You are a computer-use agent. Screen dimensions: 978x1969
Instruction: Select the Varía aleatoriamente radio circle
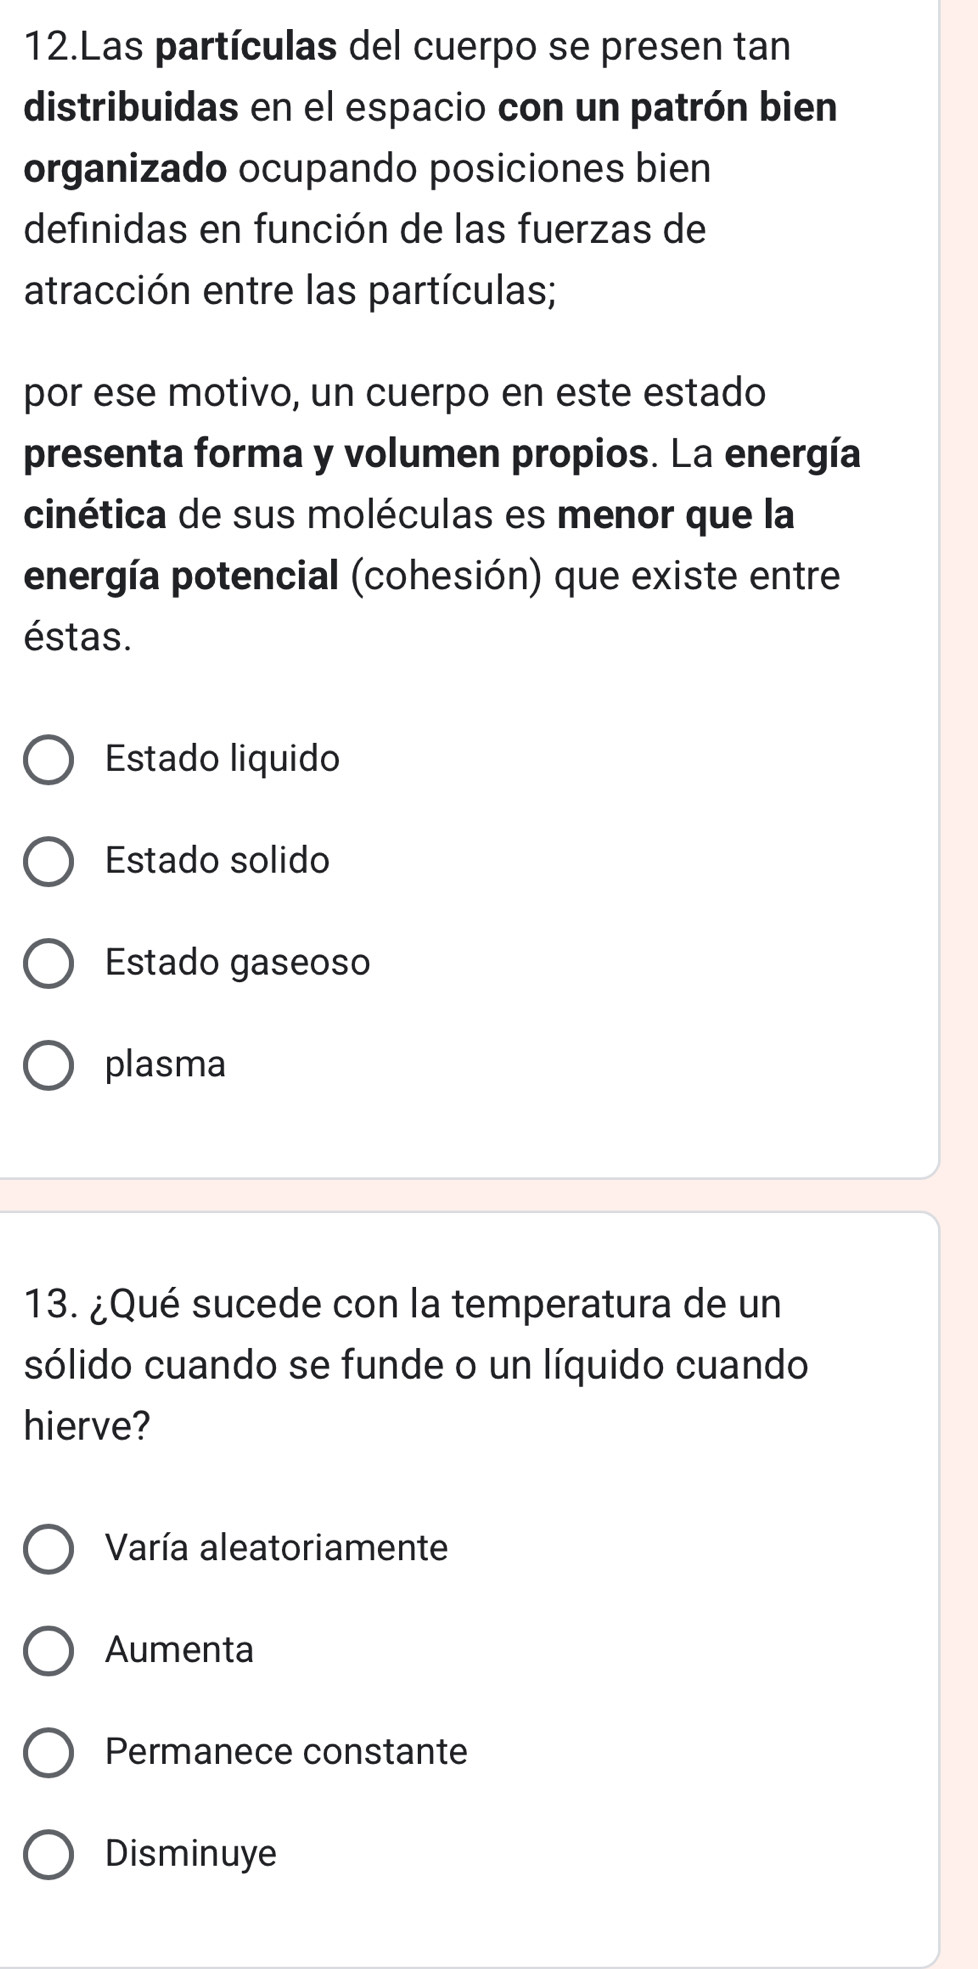click(48, 1549)
